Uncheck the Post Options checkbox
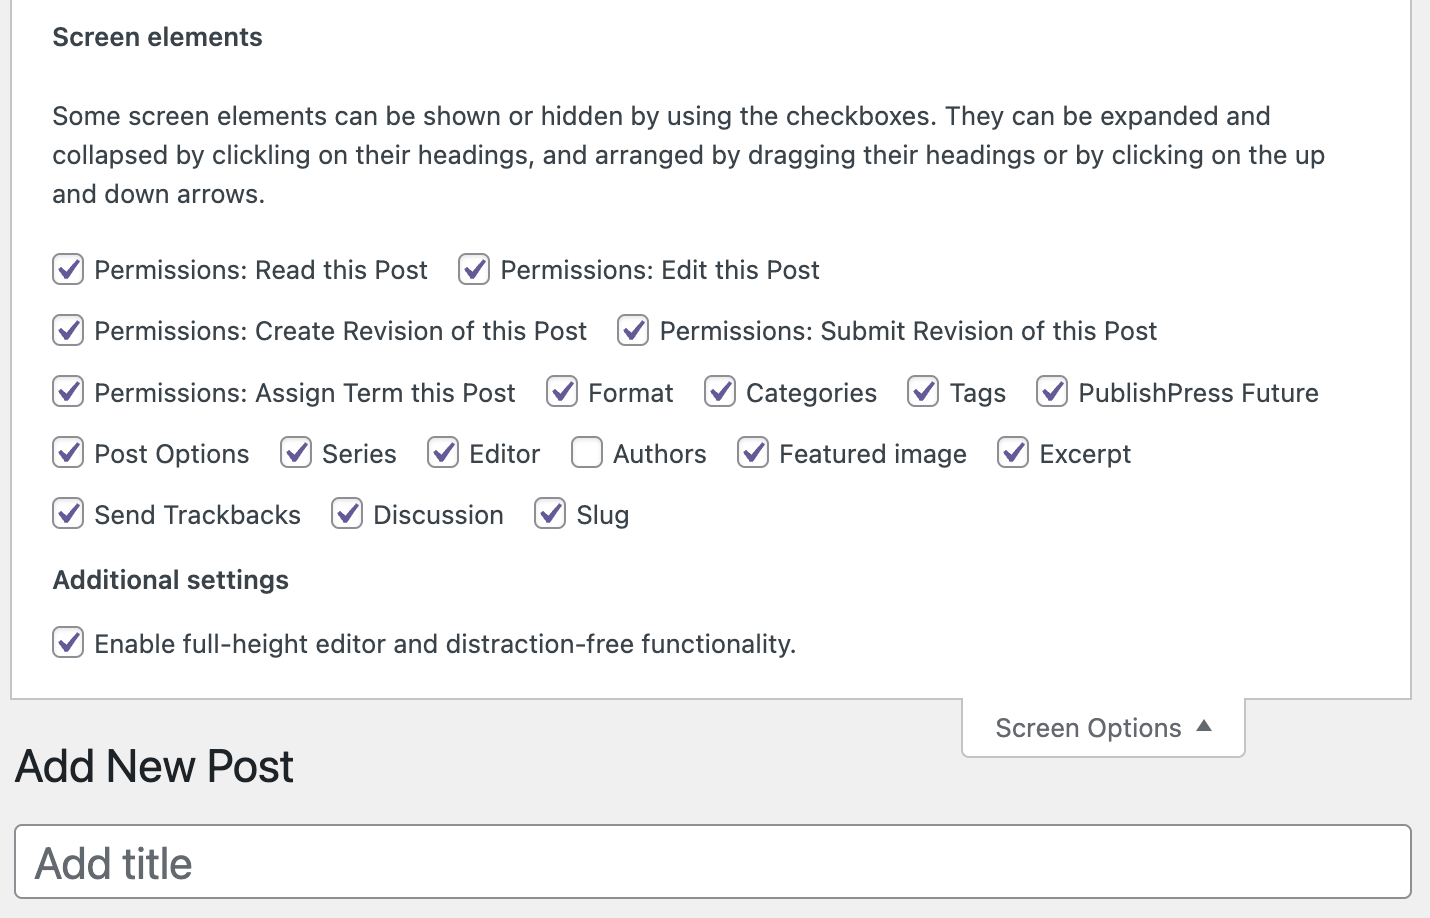 pyautogui.click(x=68, y=454)
